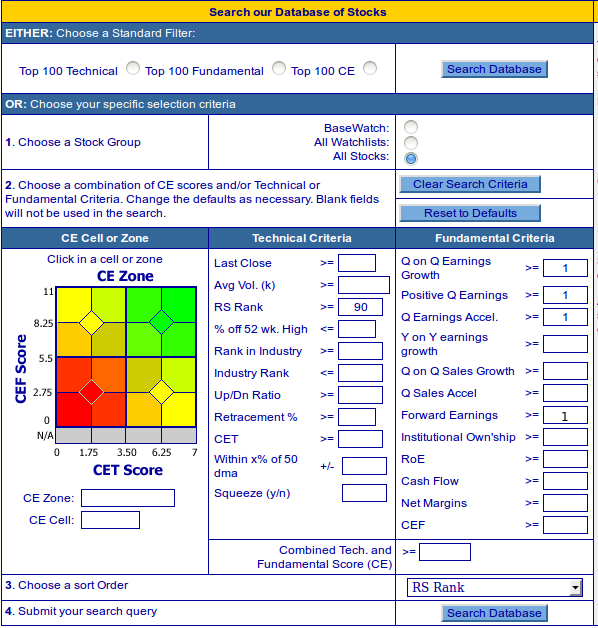Click the last gray N/A cell
This screenshot has width=598, height=628.
(179, 435)
